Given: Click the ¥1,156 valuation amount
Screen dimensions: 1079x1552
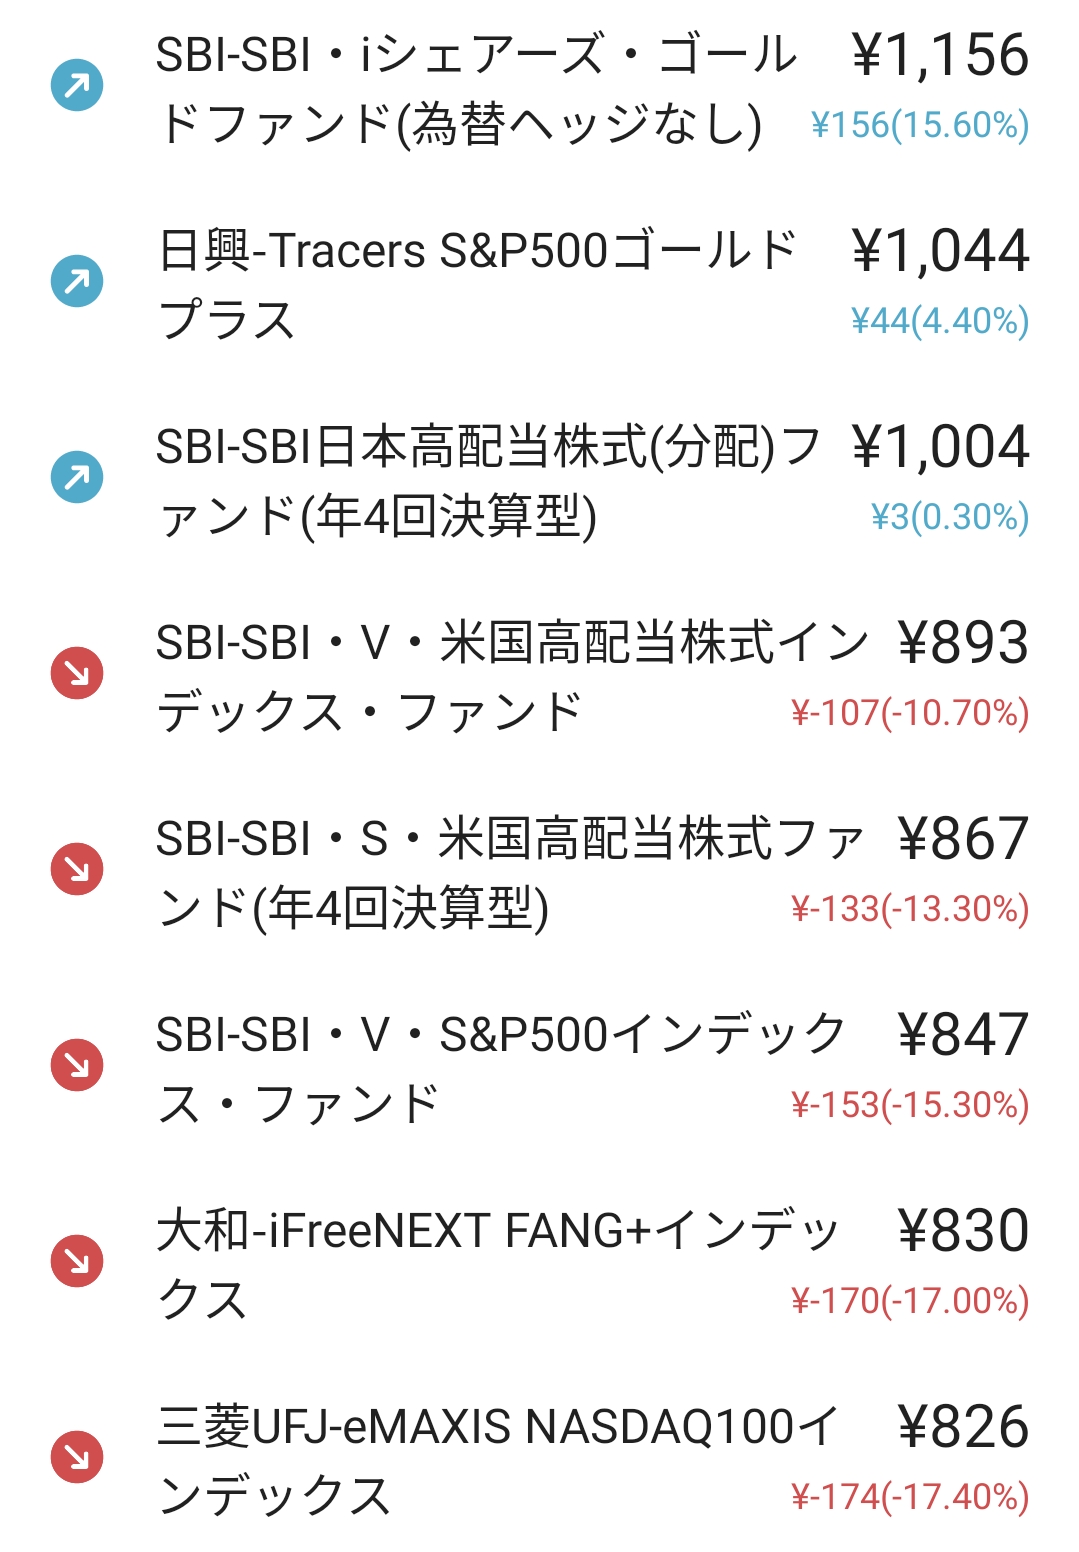Looking at the screenshot, I should [x=939, y=55].
